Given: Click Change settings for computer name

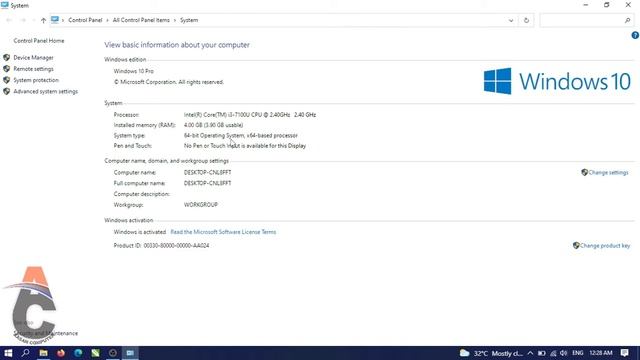Looking at the screenshot, I should click(x=608, y=173).
